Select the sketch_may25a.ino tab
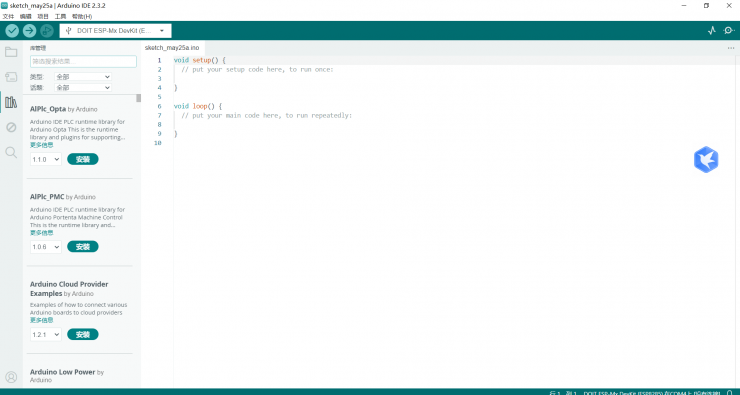 click(x=172, y=48)
